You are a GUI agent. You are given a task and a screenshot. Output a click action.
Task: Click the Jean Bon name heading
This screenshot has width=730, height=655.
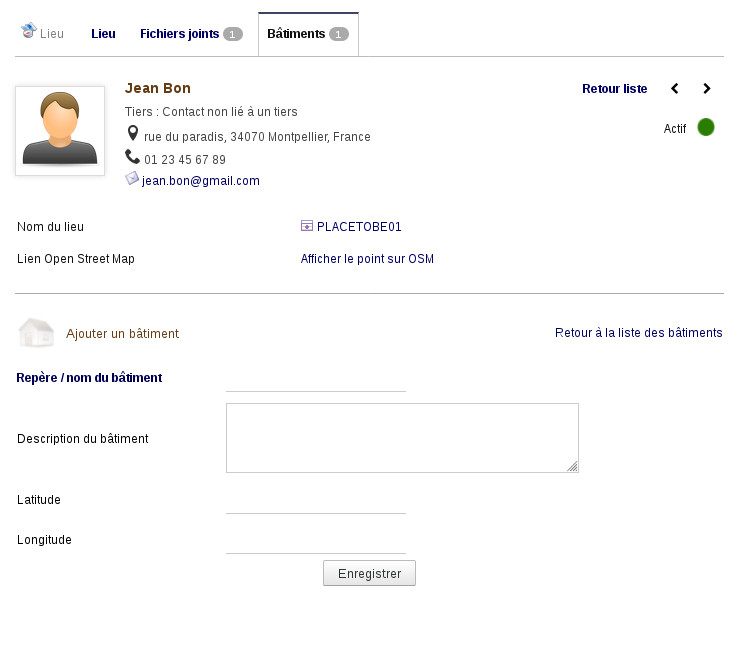click(158, 88)
